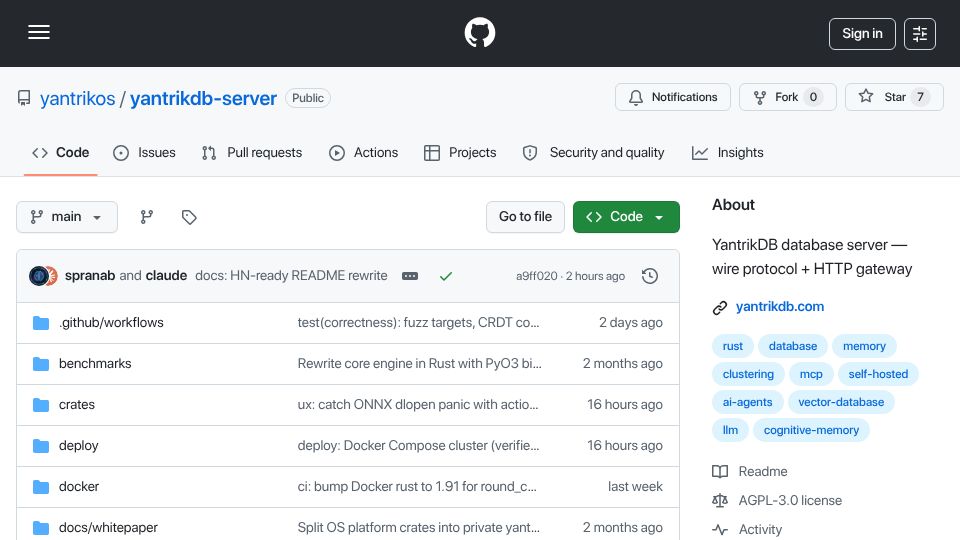The image size is (960, 540).
Task: View branches via branch icon
Action: 146,217
